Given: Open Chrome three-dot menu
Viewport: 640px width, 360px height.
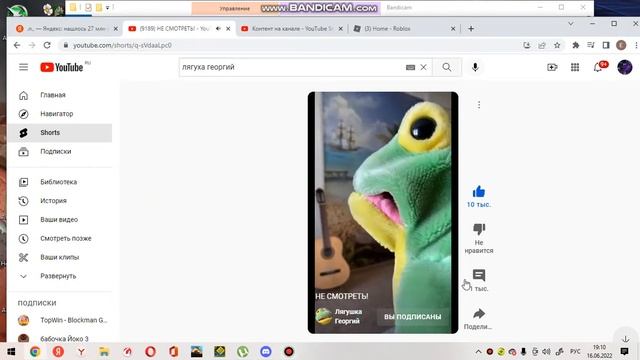Looking at the screenshot, I should coord(636,45).
